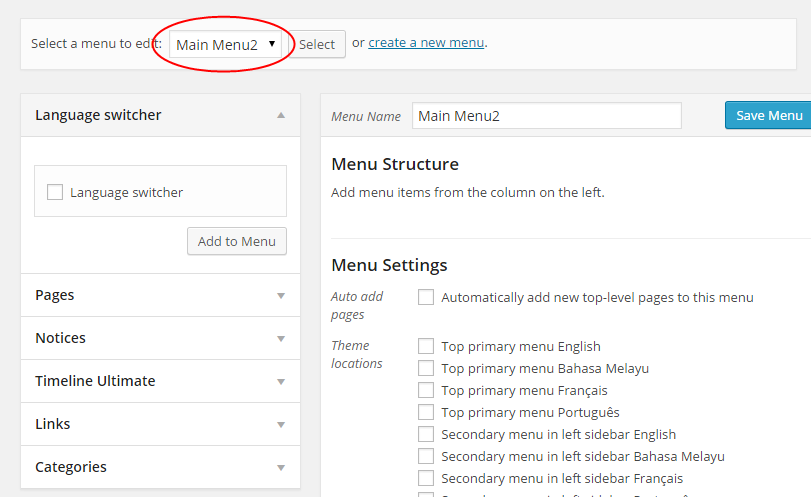Check the Language switcher checkbox
Viewport: 811px width, 497px height.
55,192
